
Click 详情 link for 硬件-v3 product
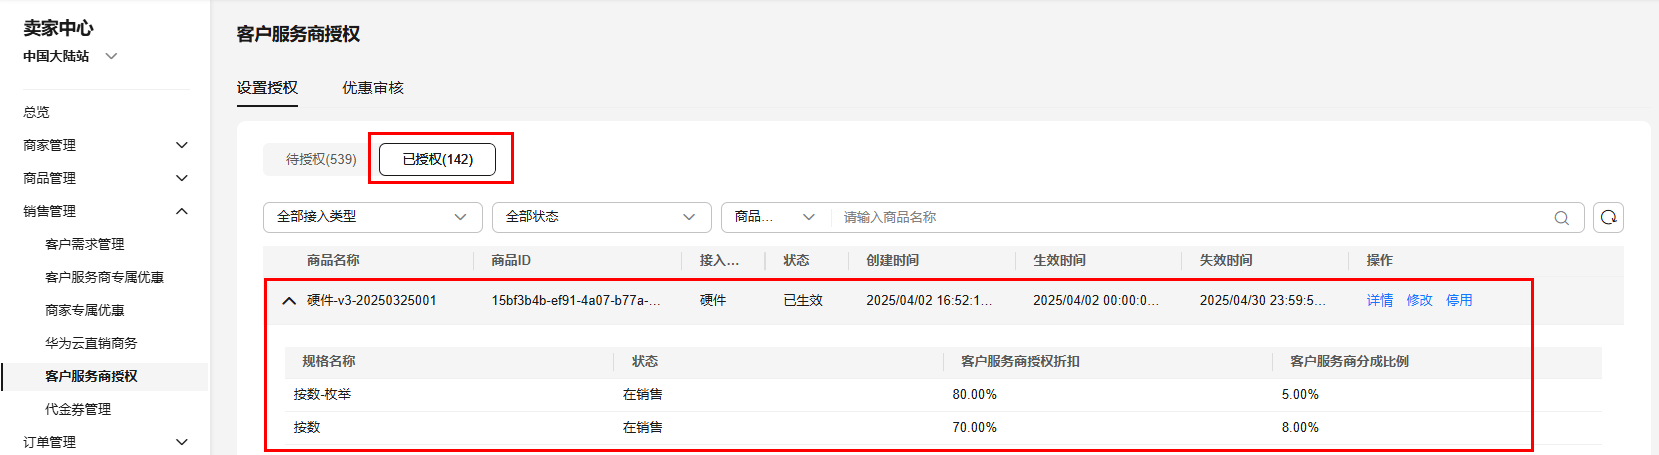(1380, 300)
